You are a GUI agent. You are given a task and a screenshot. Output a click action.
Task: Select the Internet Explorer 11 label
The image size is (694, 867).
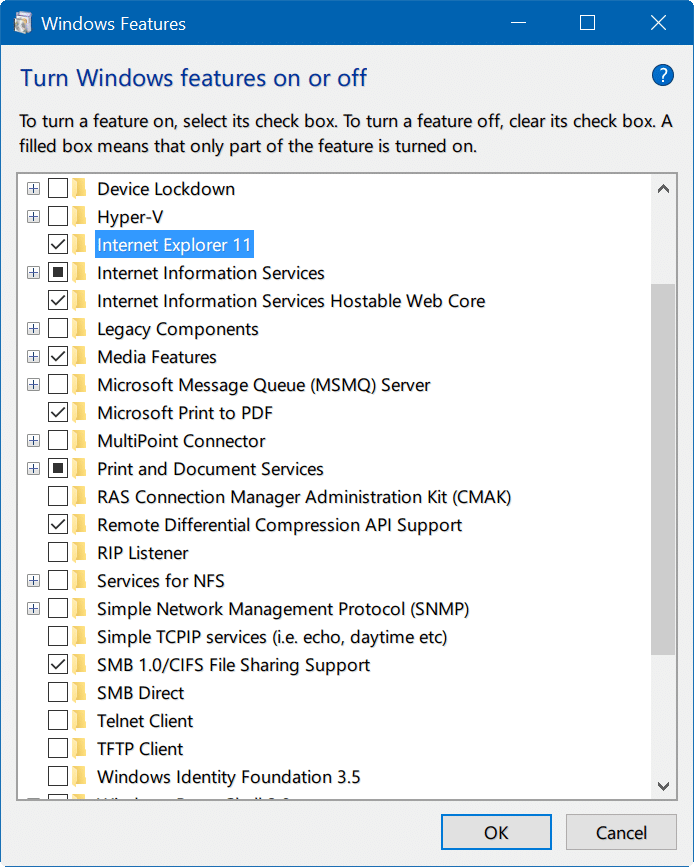point(174,244)
